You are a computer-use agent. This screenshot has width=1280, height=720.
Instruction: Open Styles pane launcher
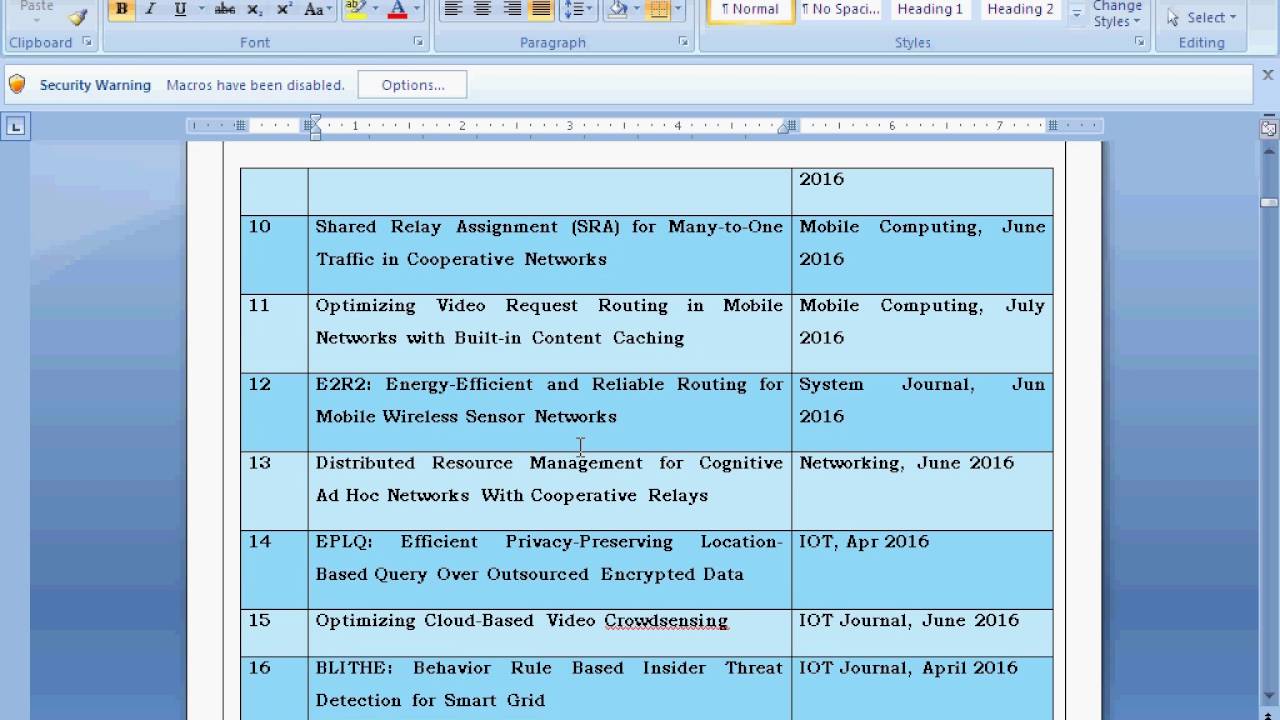pos(1139,42)
